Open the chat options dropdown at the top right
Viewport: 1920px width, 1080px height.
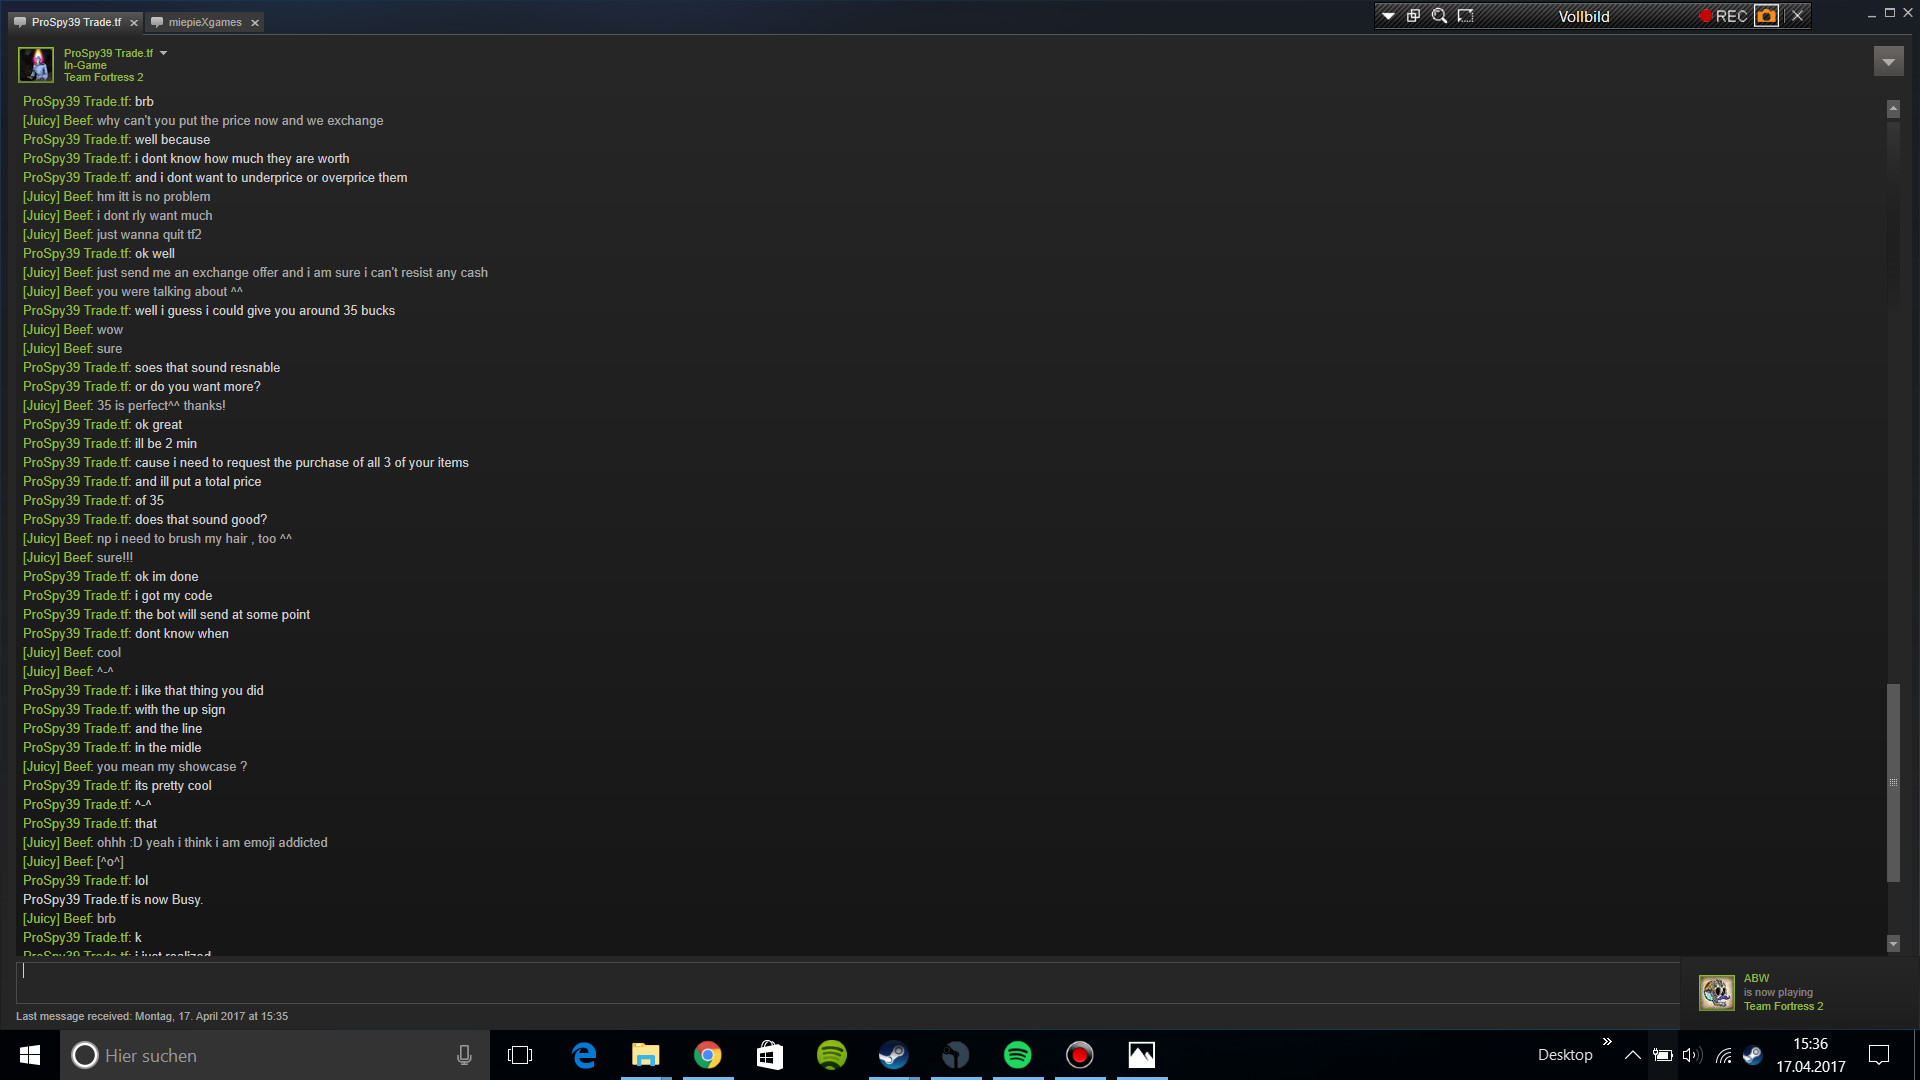click(1887, 62)
